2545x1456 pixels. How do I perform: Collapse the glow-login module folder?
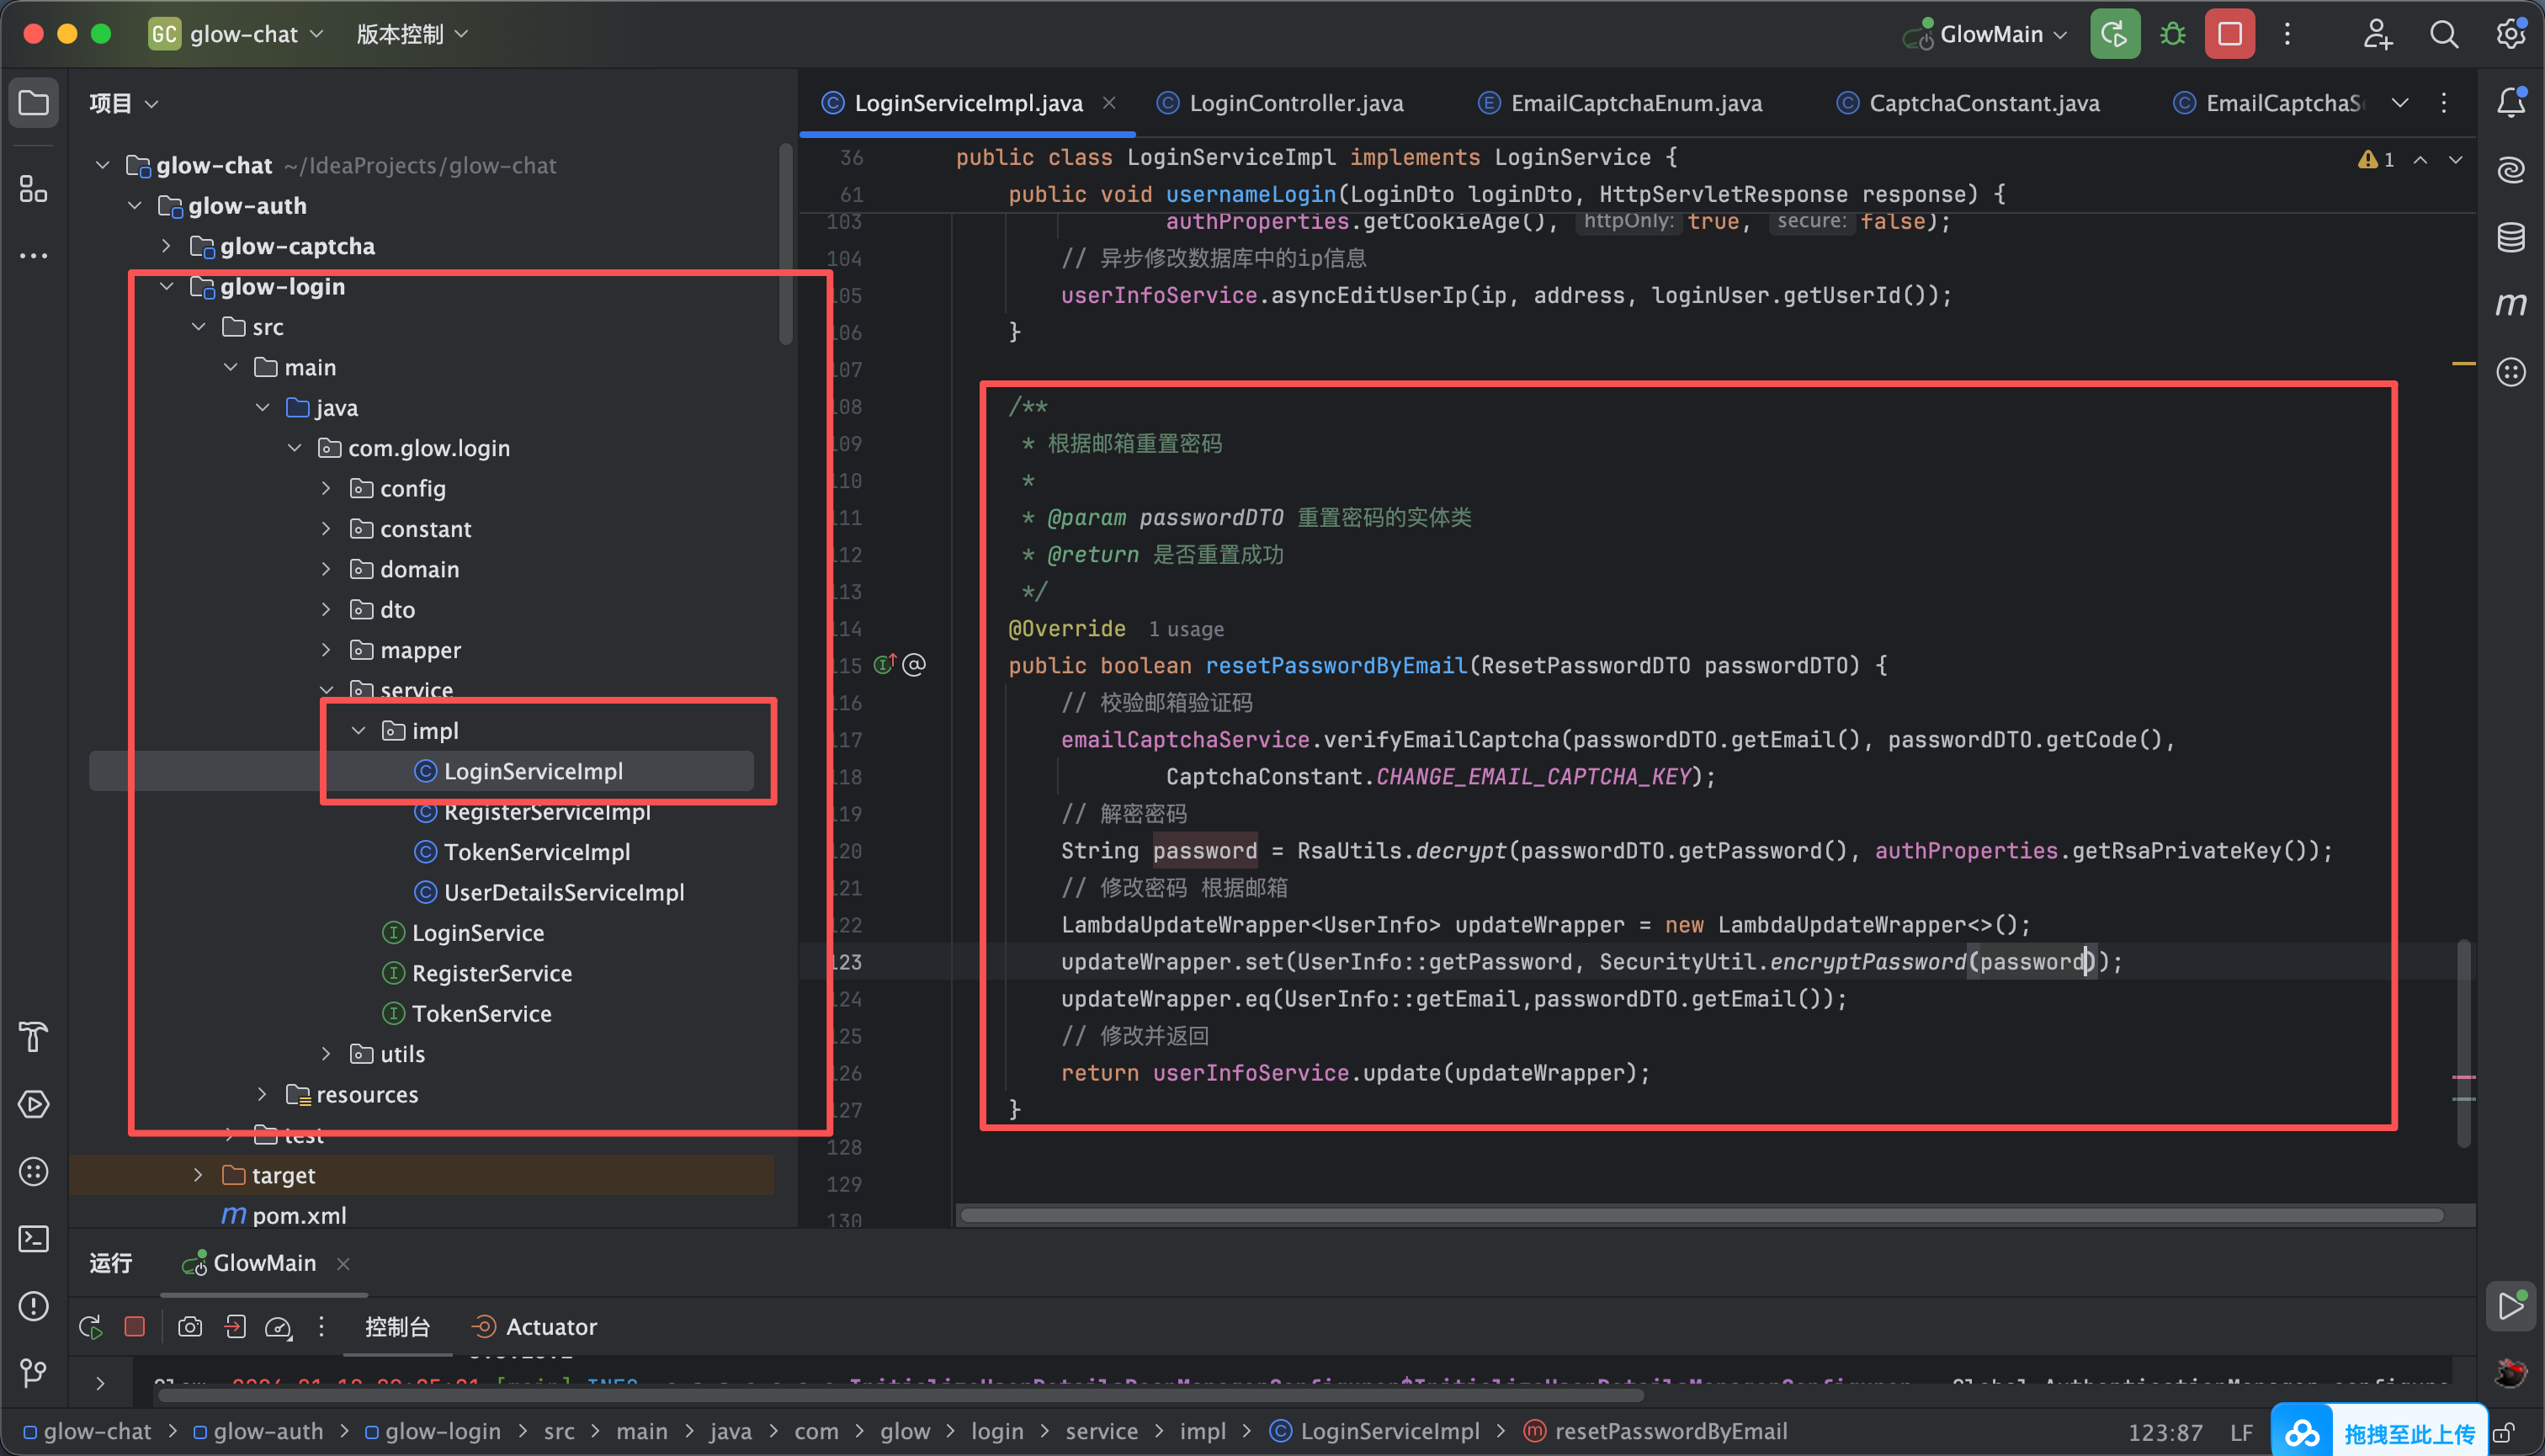pyautogui.click(x=167, y=287)
